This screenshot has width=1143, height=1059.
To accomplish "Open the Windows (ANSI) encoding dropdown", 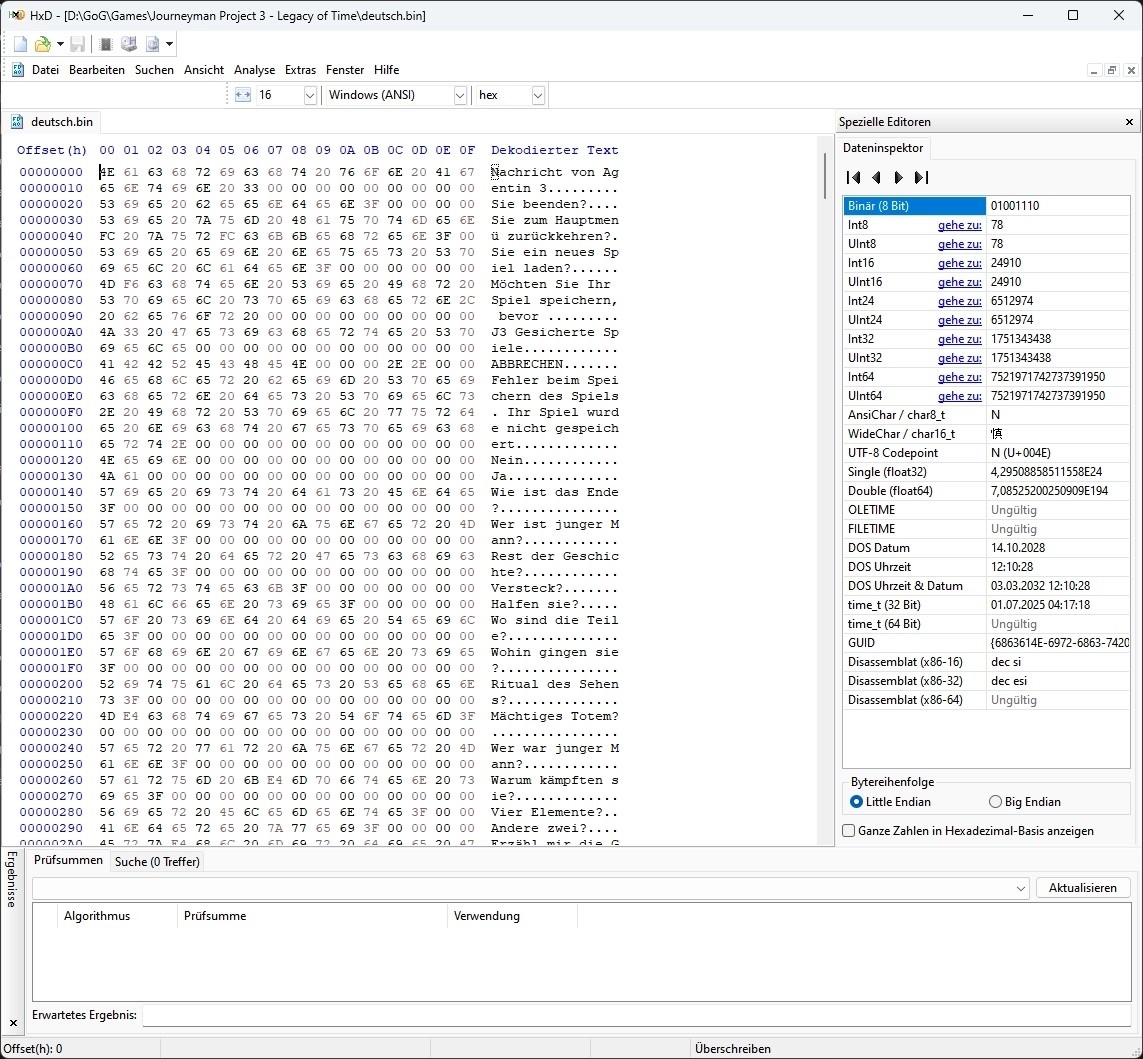I will [460, 95].
